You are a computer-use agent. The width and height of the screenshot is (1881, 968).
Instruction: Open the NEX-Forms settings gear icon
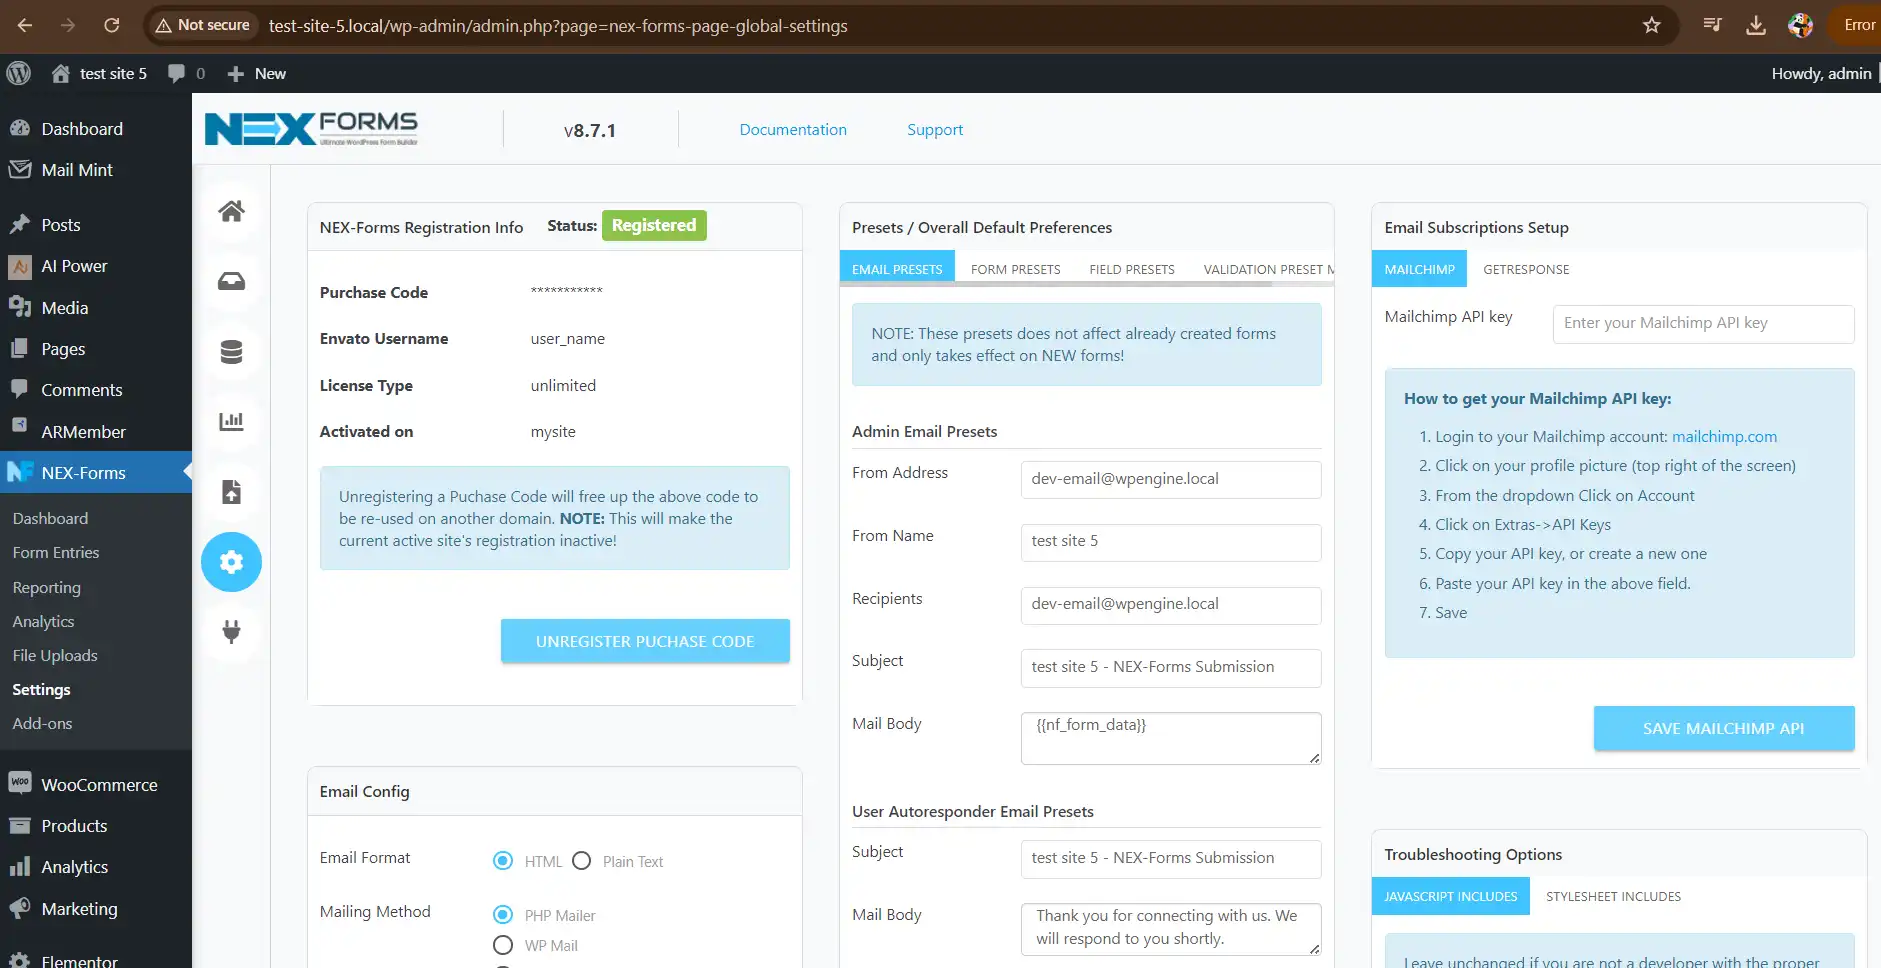pyautogui.click(x=231, y=562)
